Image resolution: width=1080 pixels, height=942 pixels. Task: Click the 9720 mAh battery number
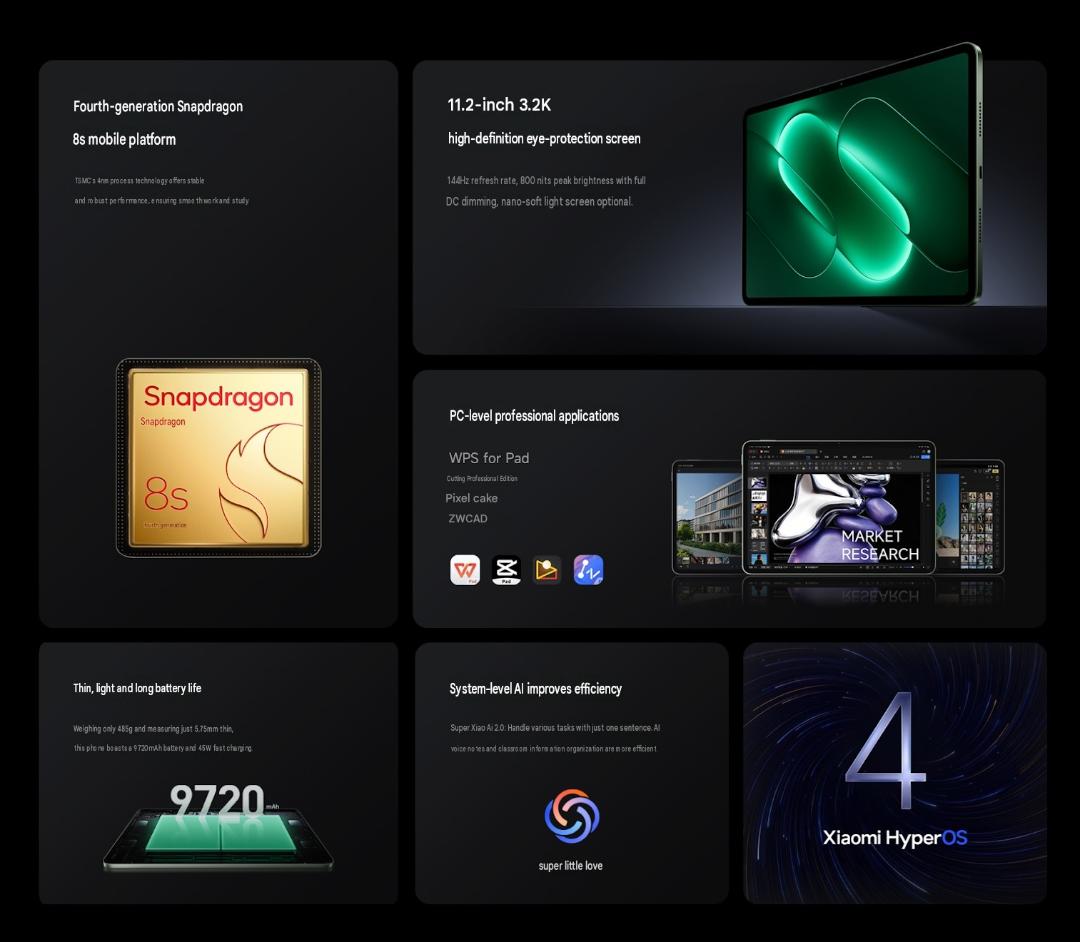[217, 800]
